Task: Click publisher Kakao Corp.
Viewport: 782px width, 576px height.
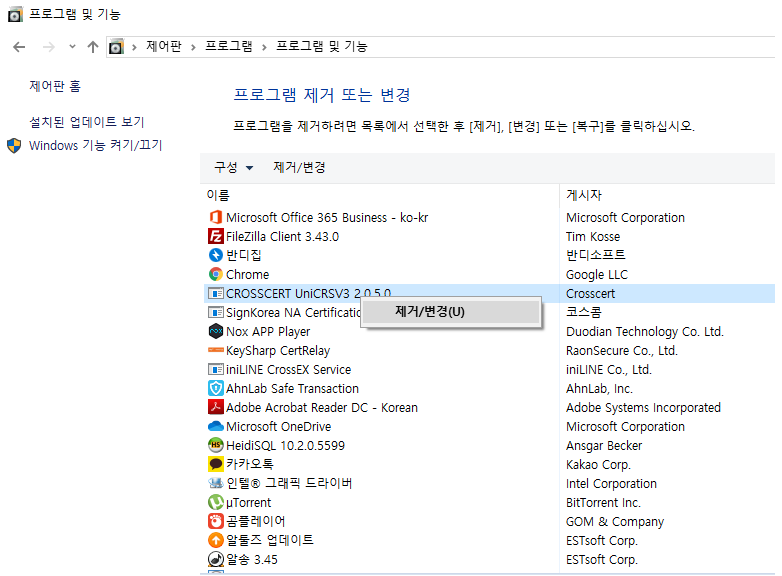Action: tap(598, 464)
